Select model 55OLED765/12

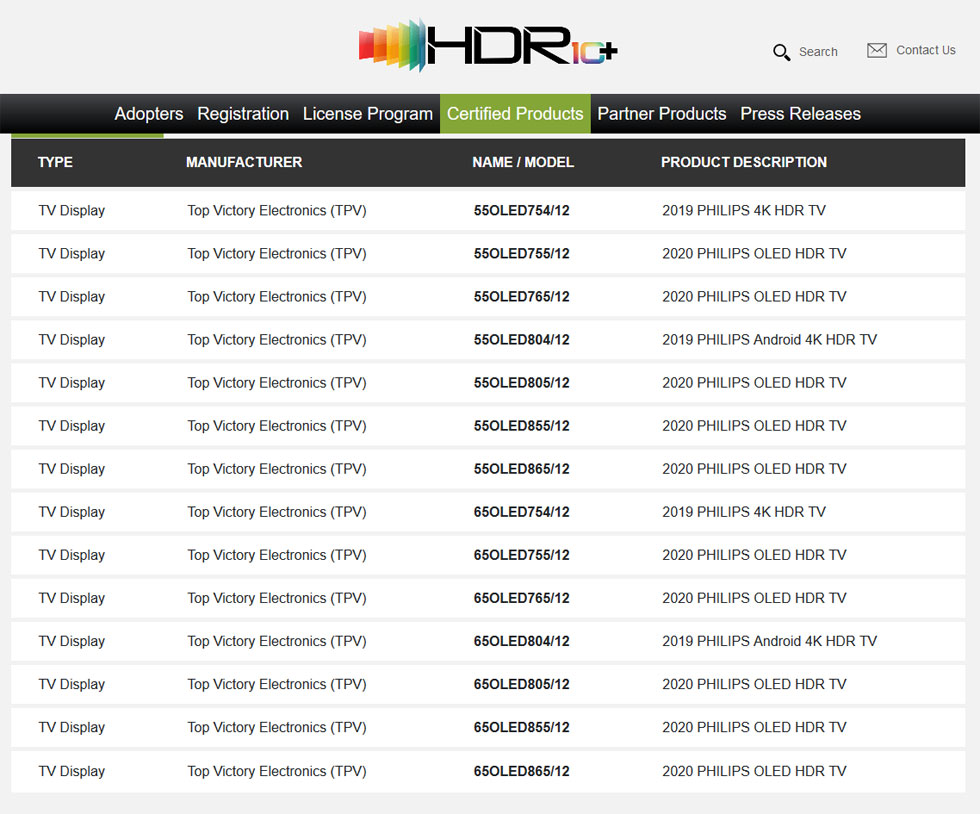click(x=521, y=297)
